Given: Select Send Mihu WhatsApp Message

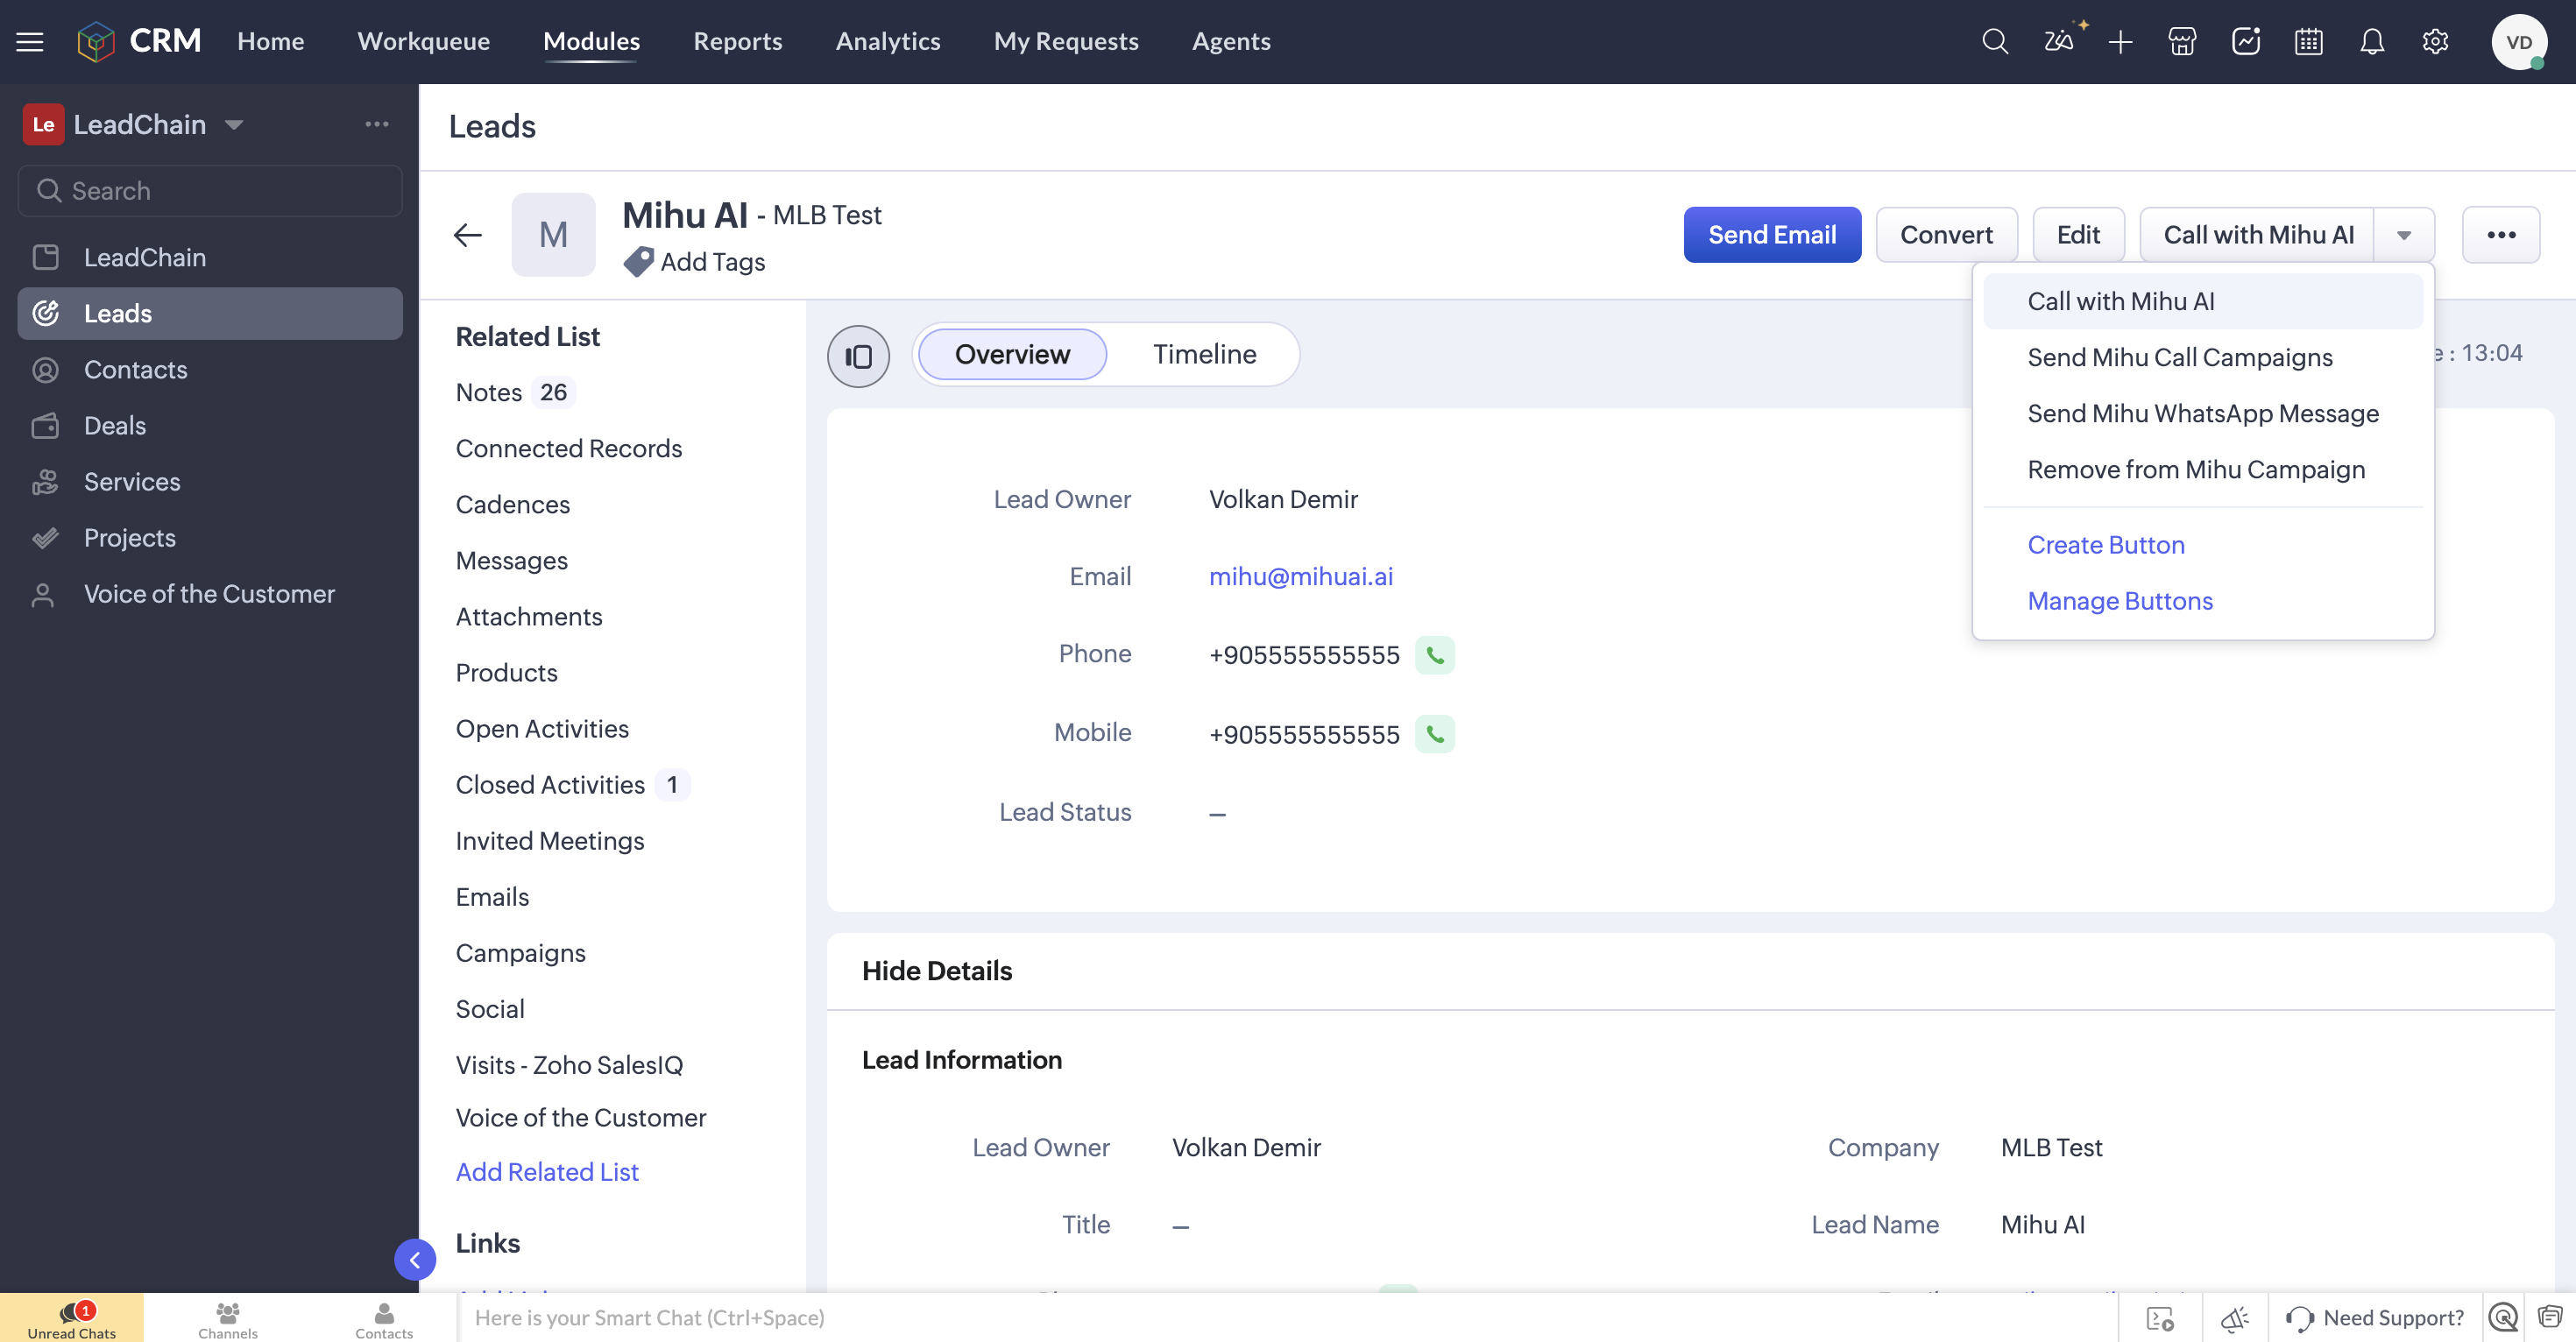Looking at the screenshot, I should (2203, 413).
